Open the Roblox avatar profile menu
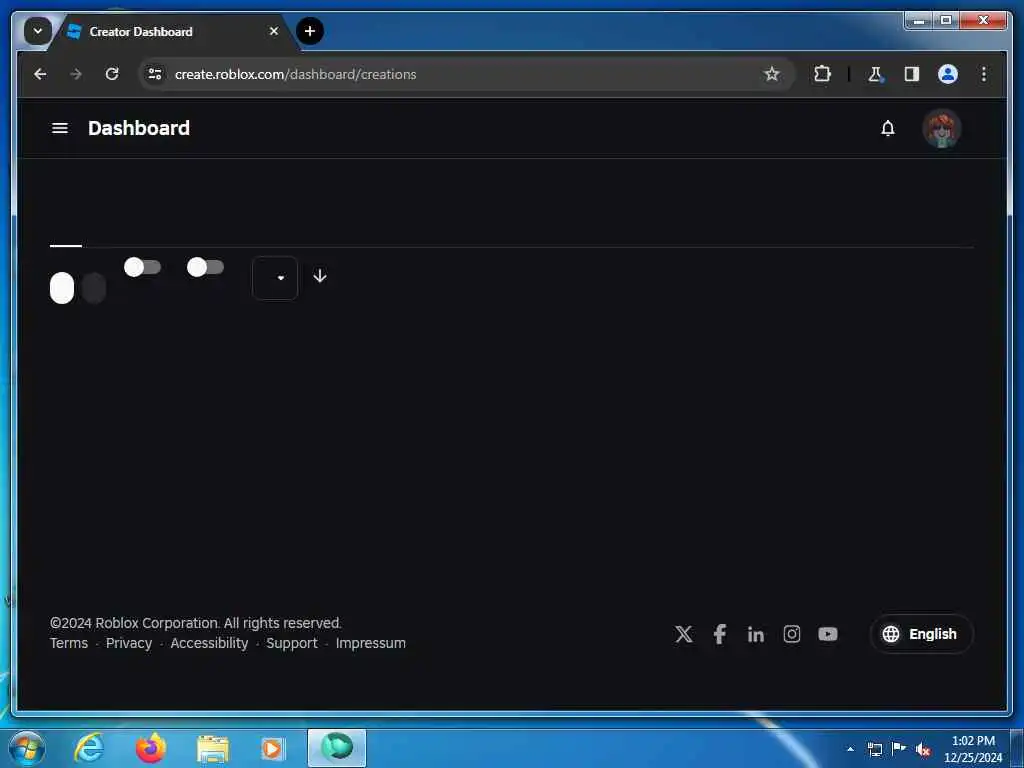The image size is (1024, 768). point(941,128)
